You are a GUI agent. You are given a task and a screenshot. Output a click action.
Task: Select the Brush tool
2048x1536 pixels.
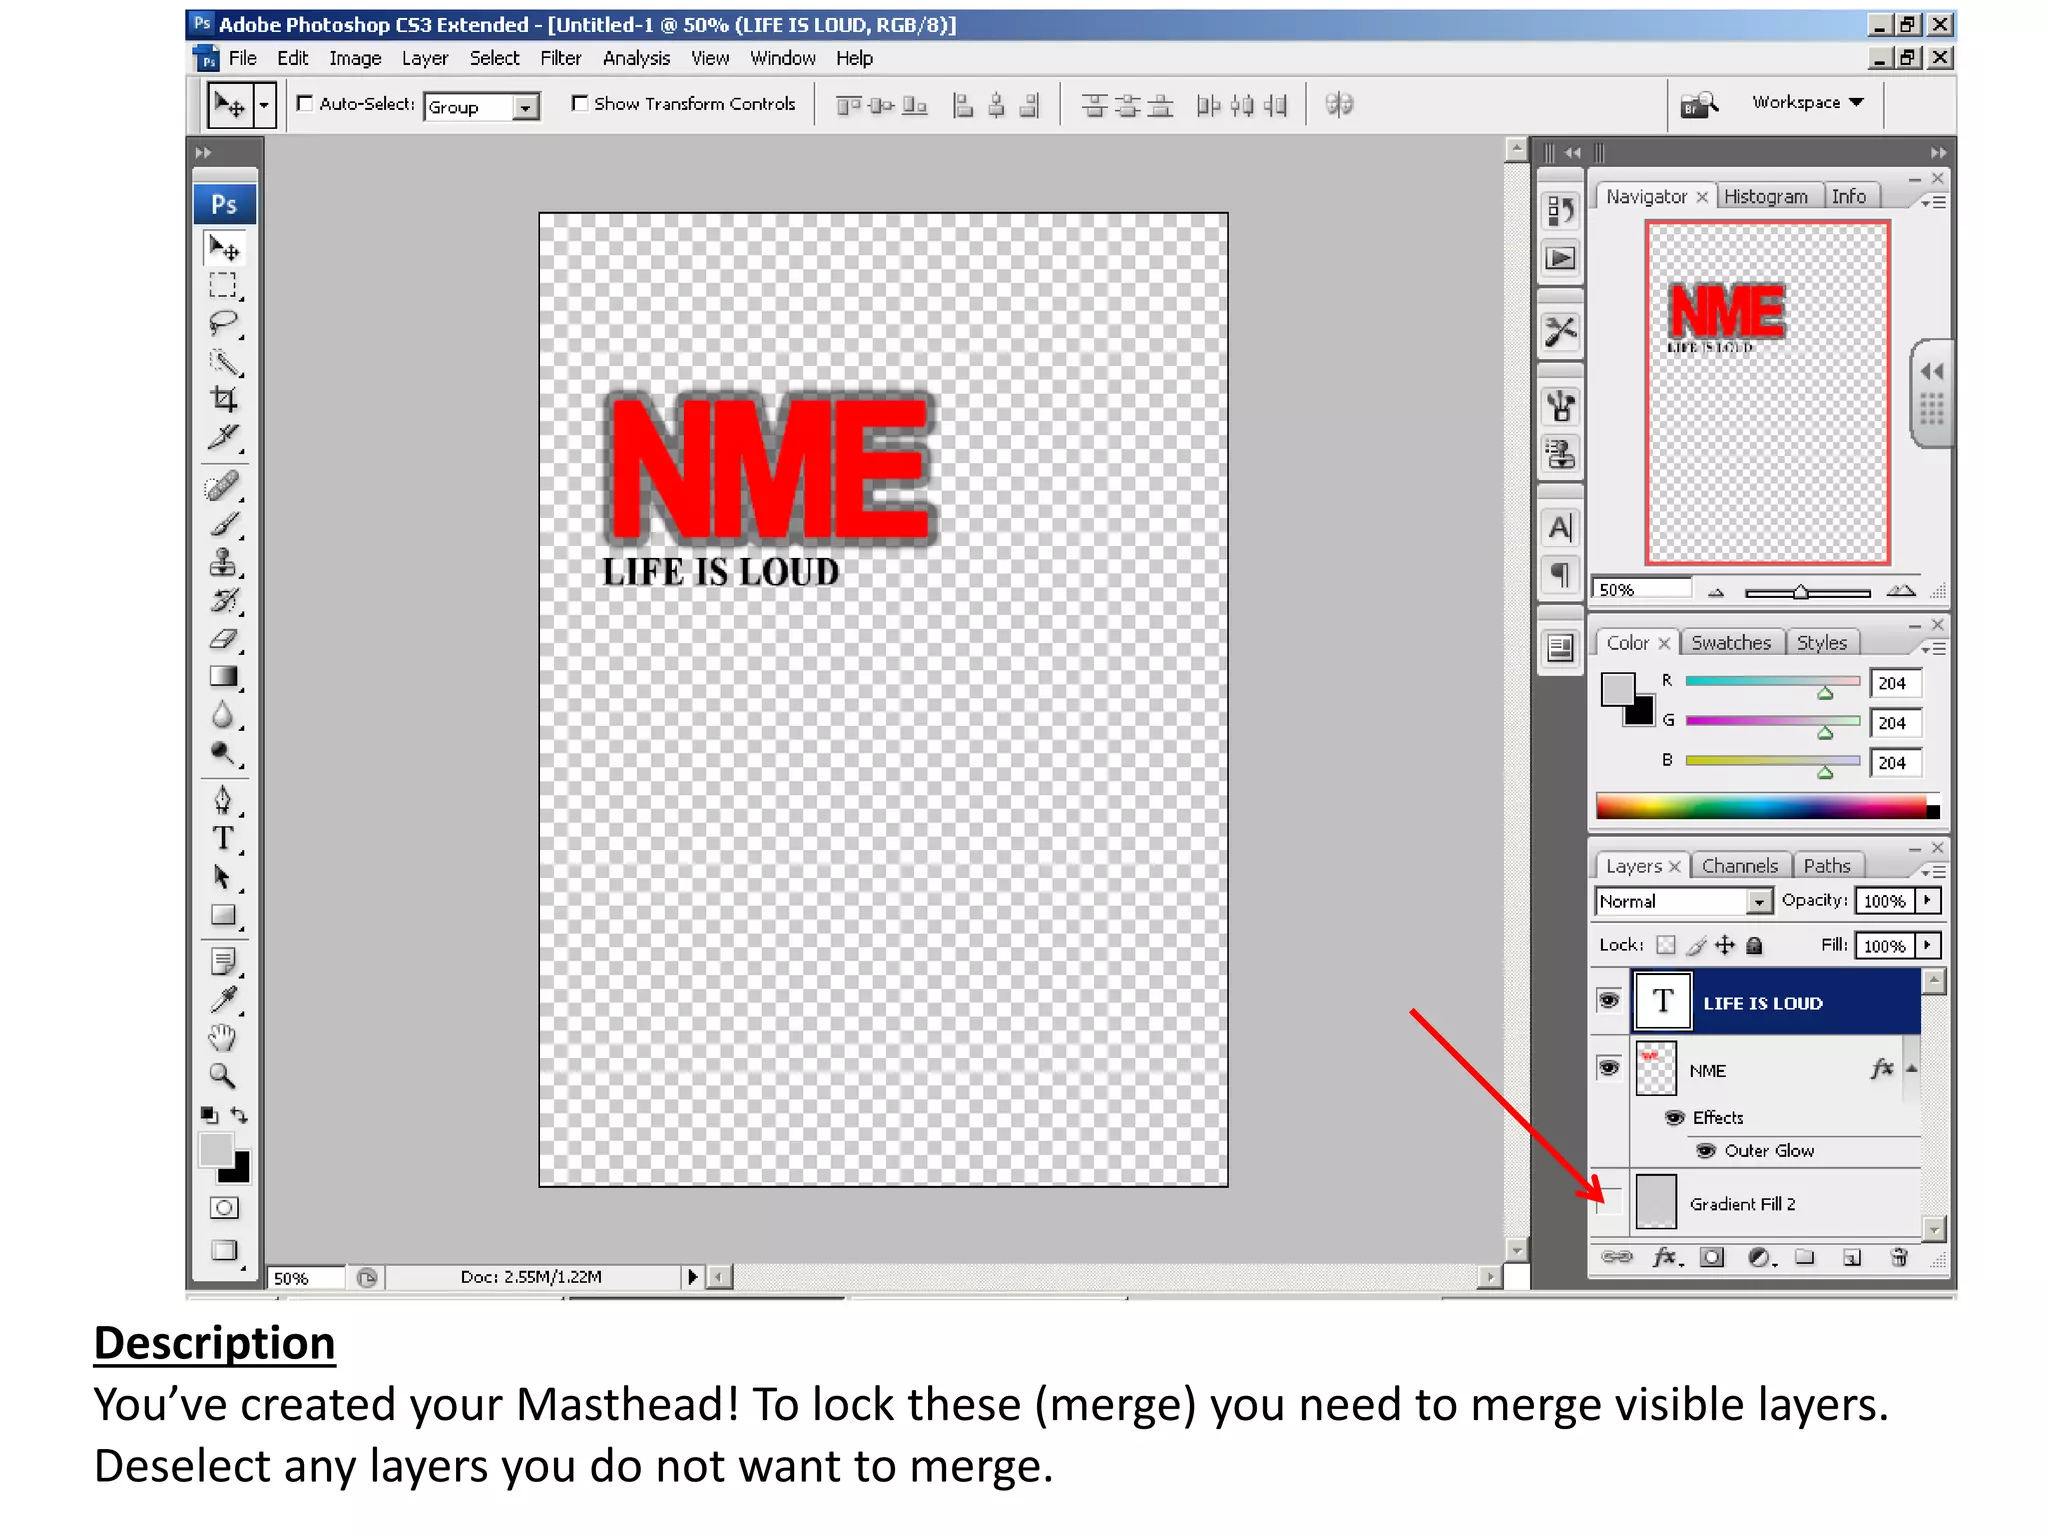(223, 525)
